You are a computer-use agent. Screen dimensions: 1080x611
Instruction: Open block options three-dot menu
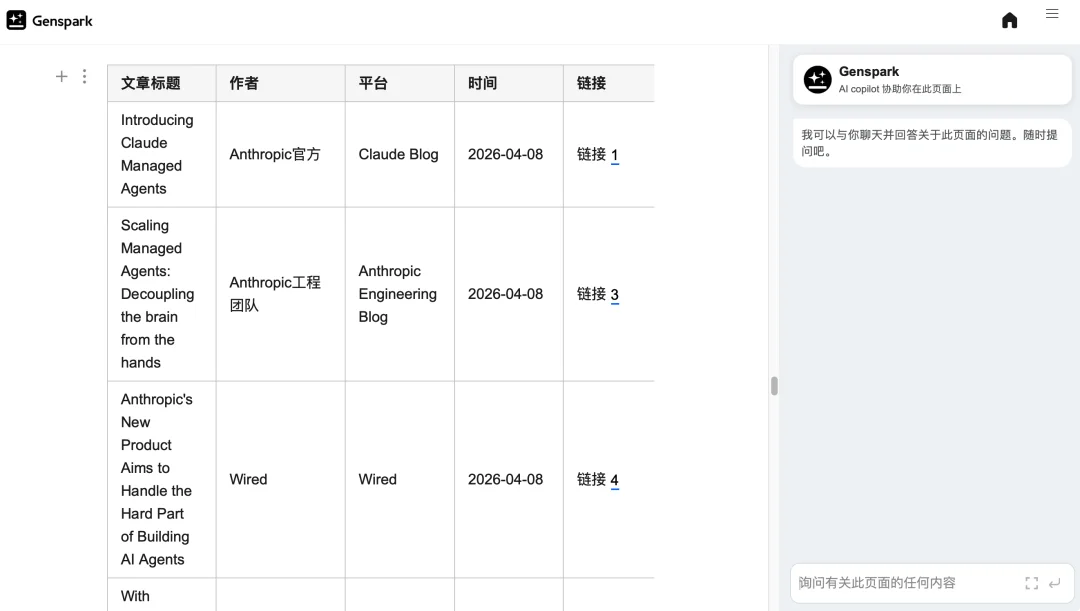point(85,76)
